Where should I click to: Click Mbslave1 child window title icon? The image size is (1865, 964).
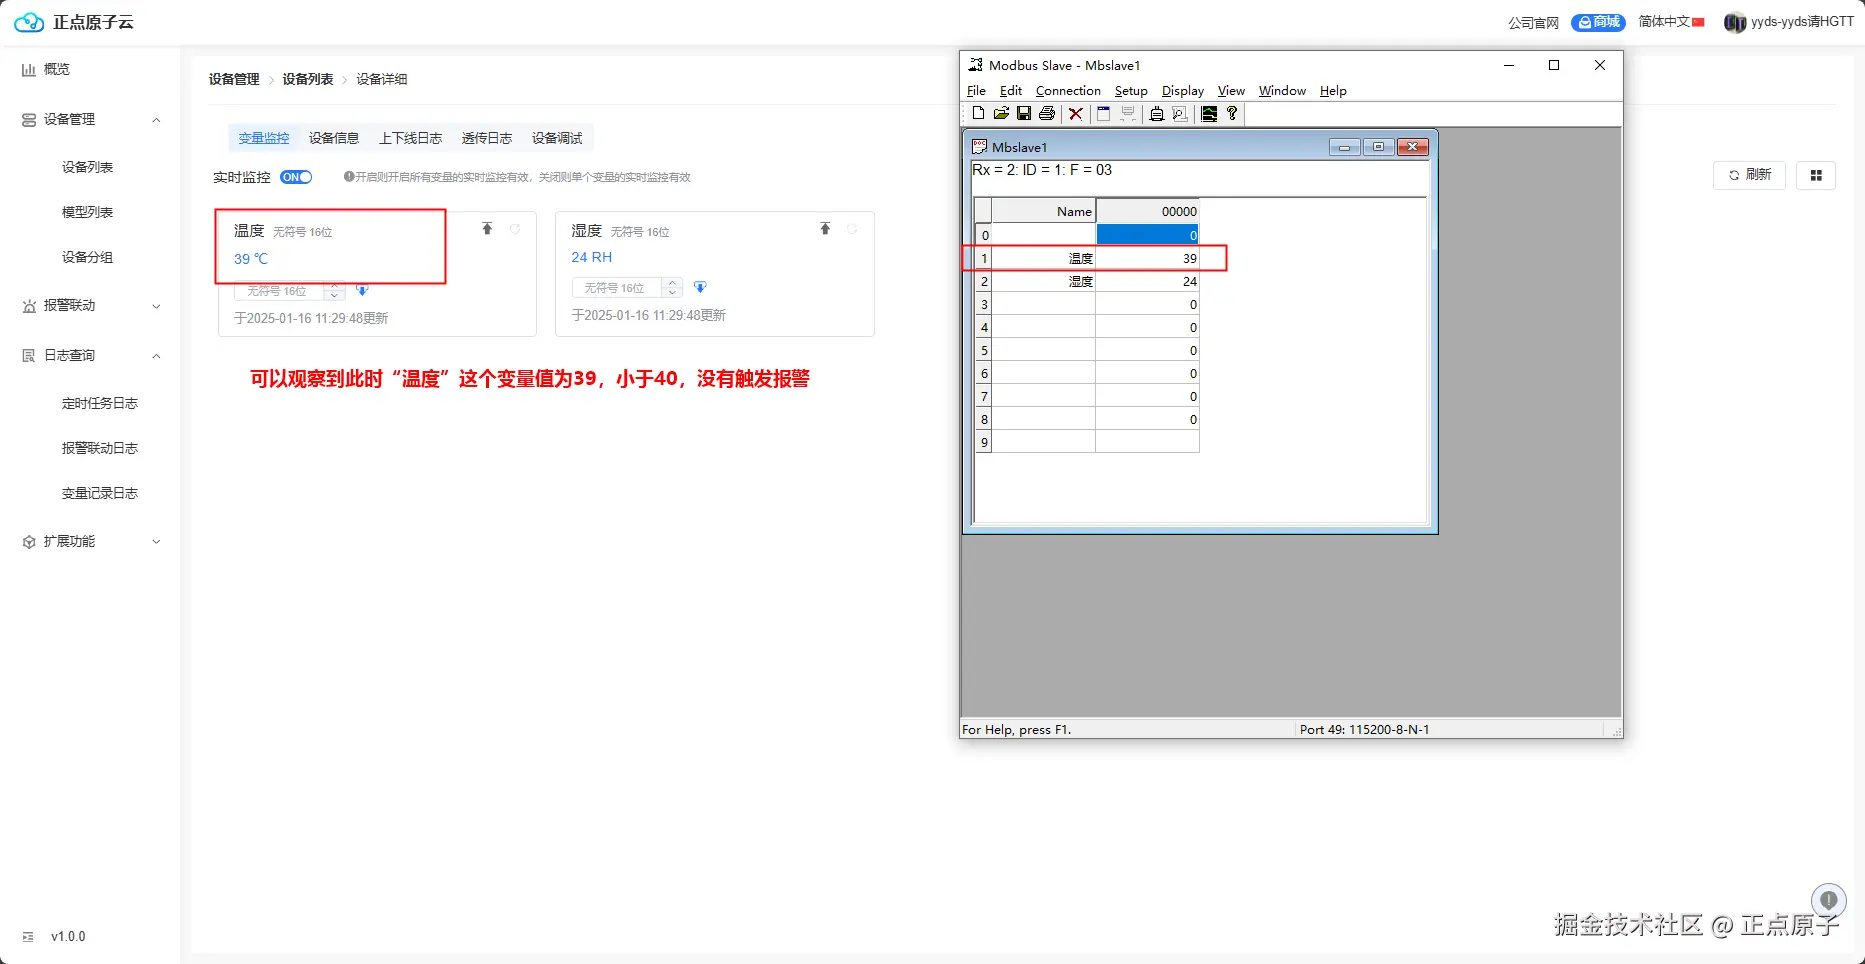(980, 147)
